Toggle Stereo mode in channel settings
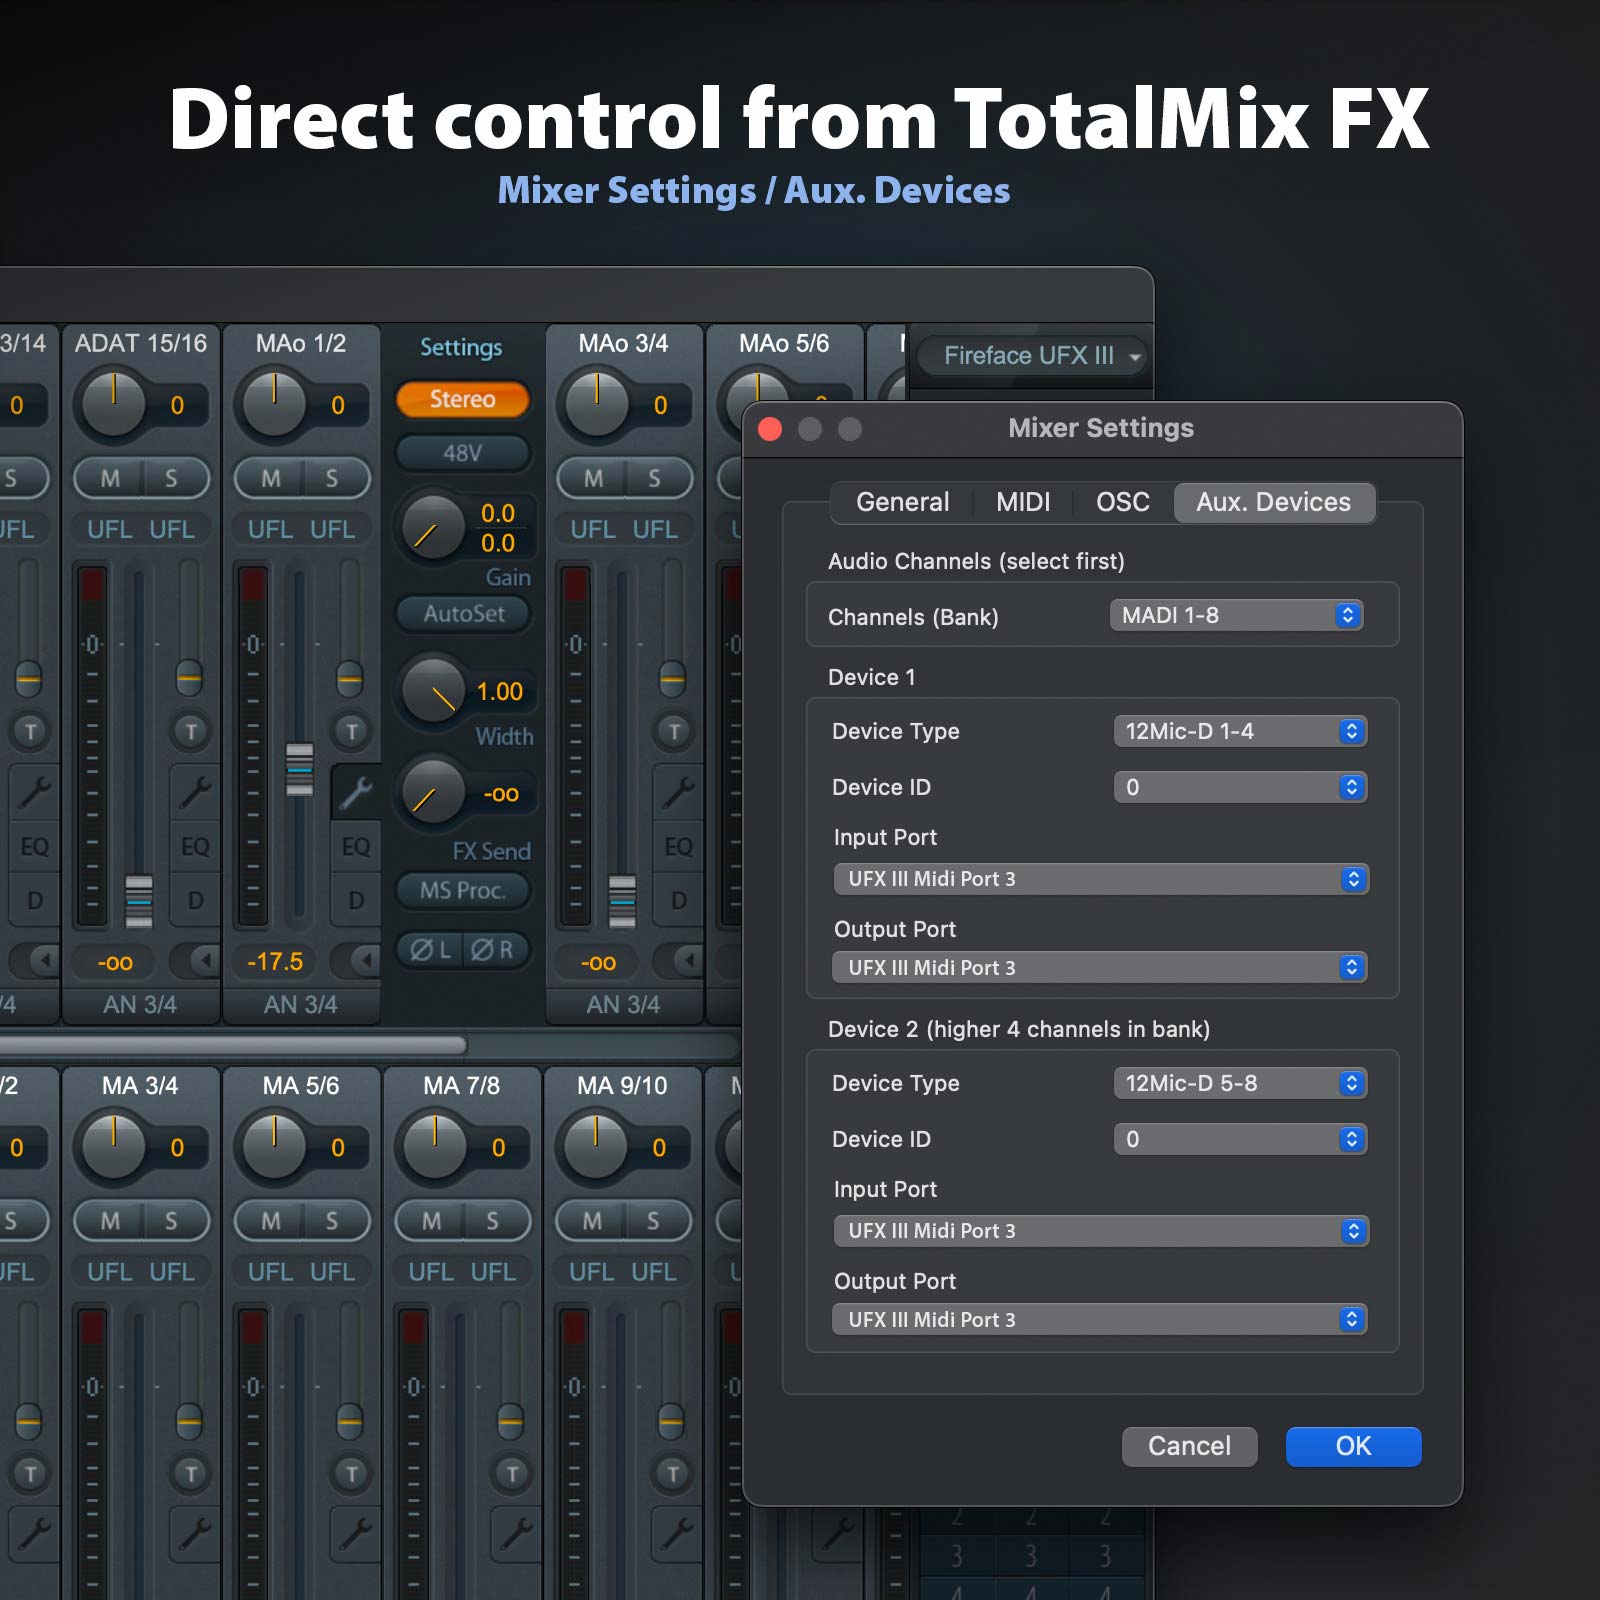The image size is (1600, 1600). [462, 399]
